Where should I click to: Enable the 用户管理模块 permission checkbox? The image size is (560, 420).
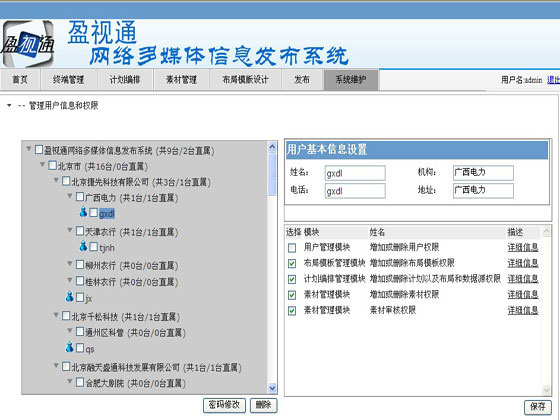coord(292,248)
